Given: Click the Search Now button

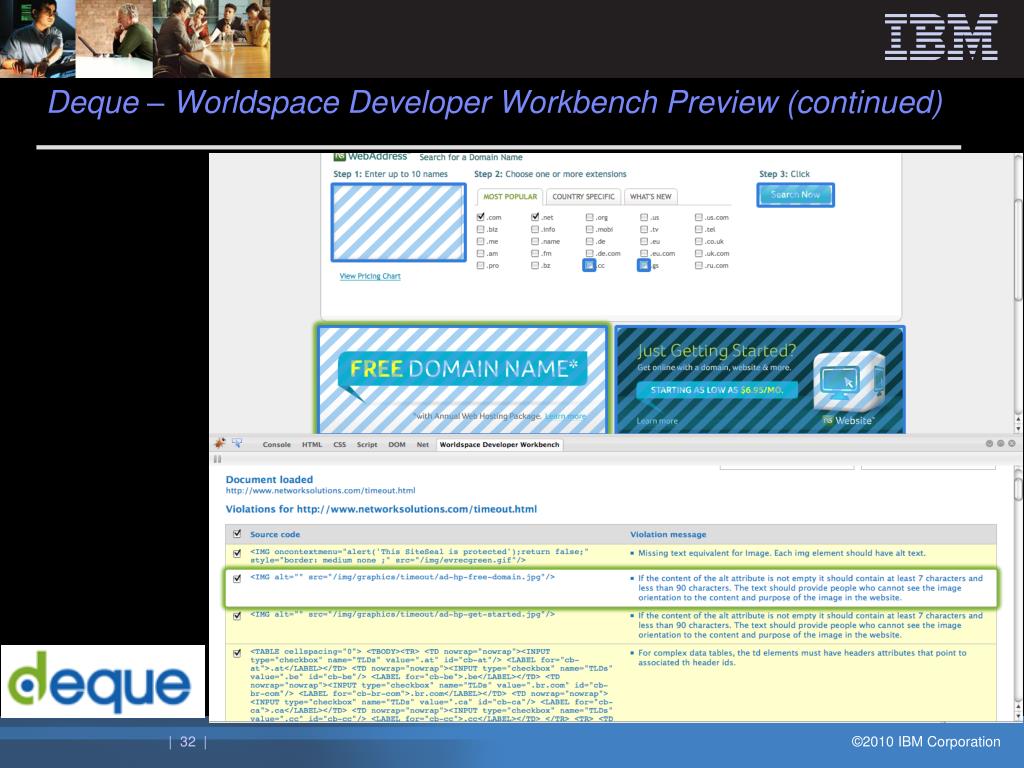Looking at the screenshot, I should [x=795, y=195].
